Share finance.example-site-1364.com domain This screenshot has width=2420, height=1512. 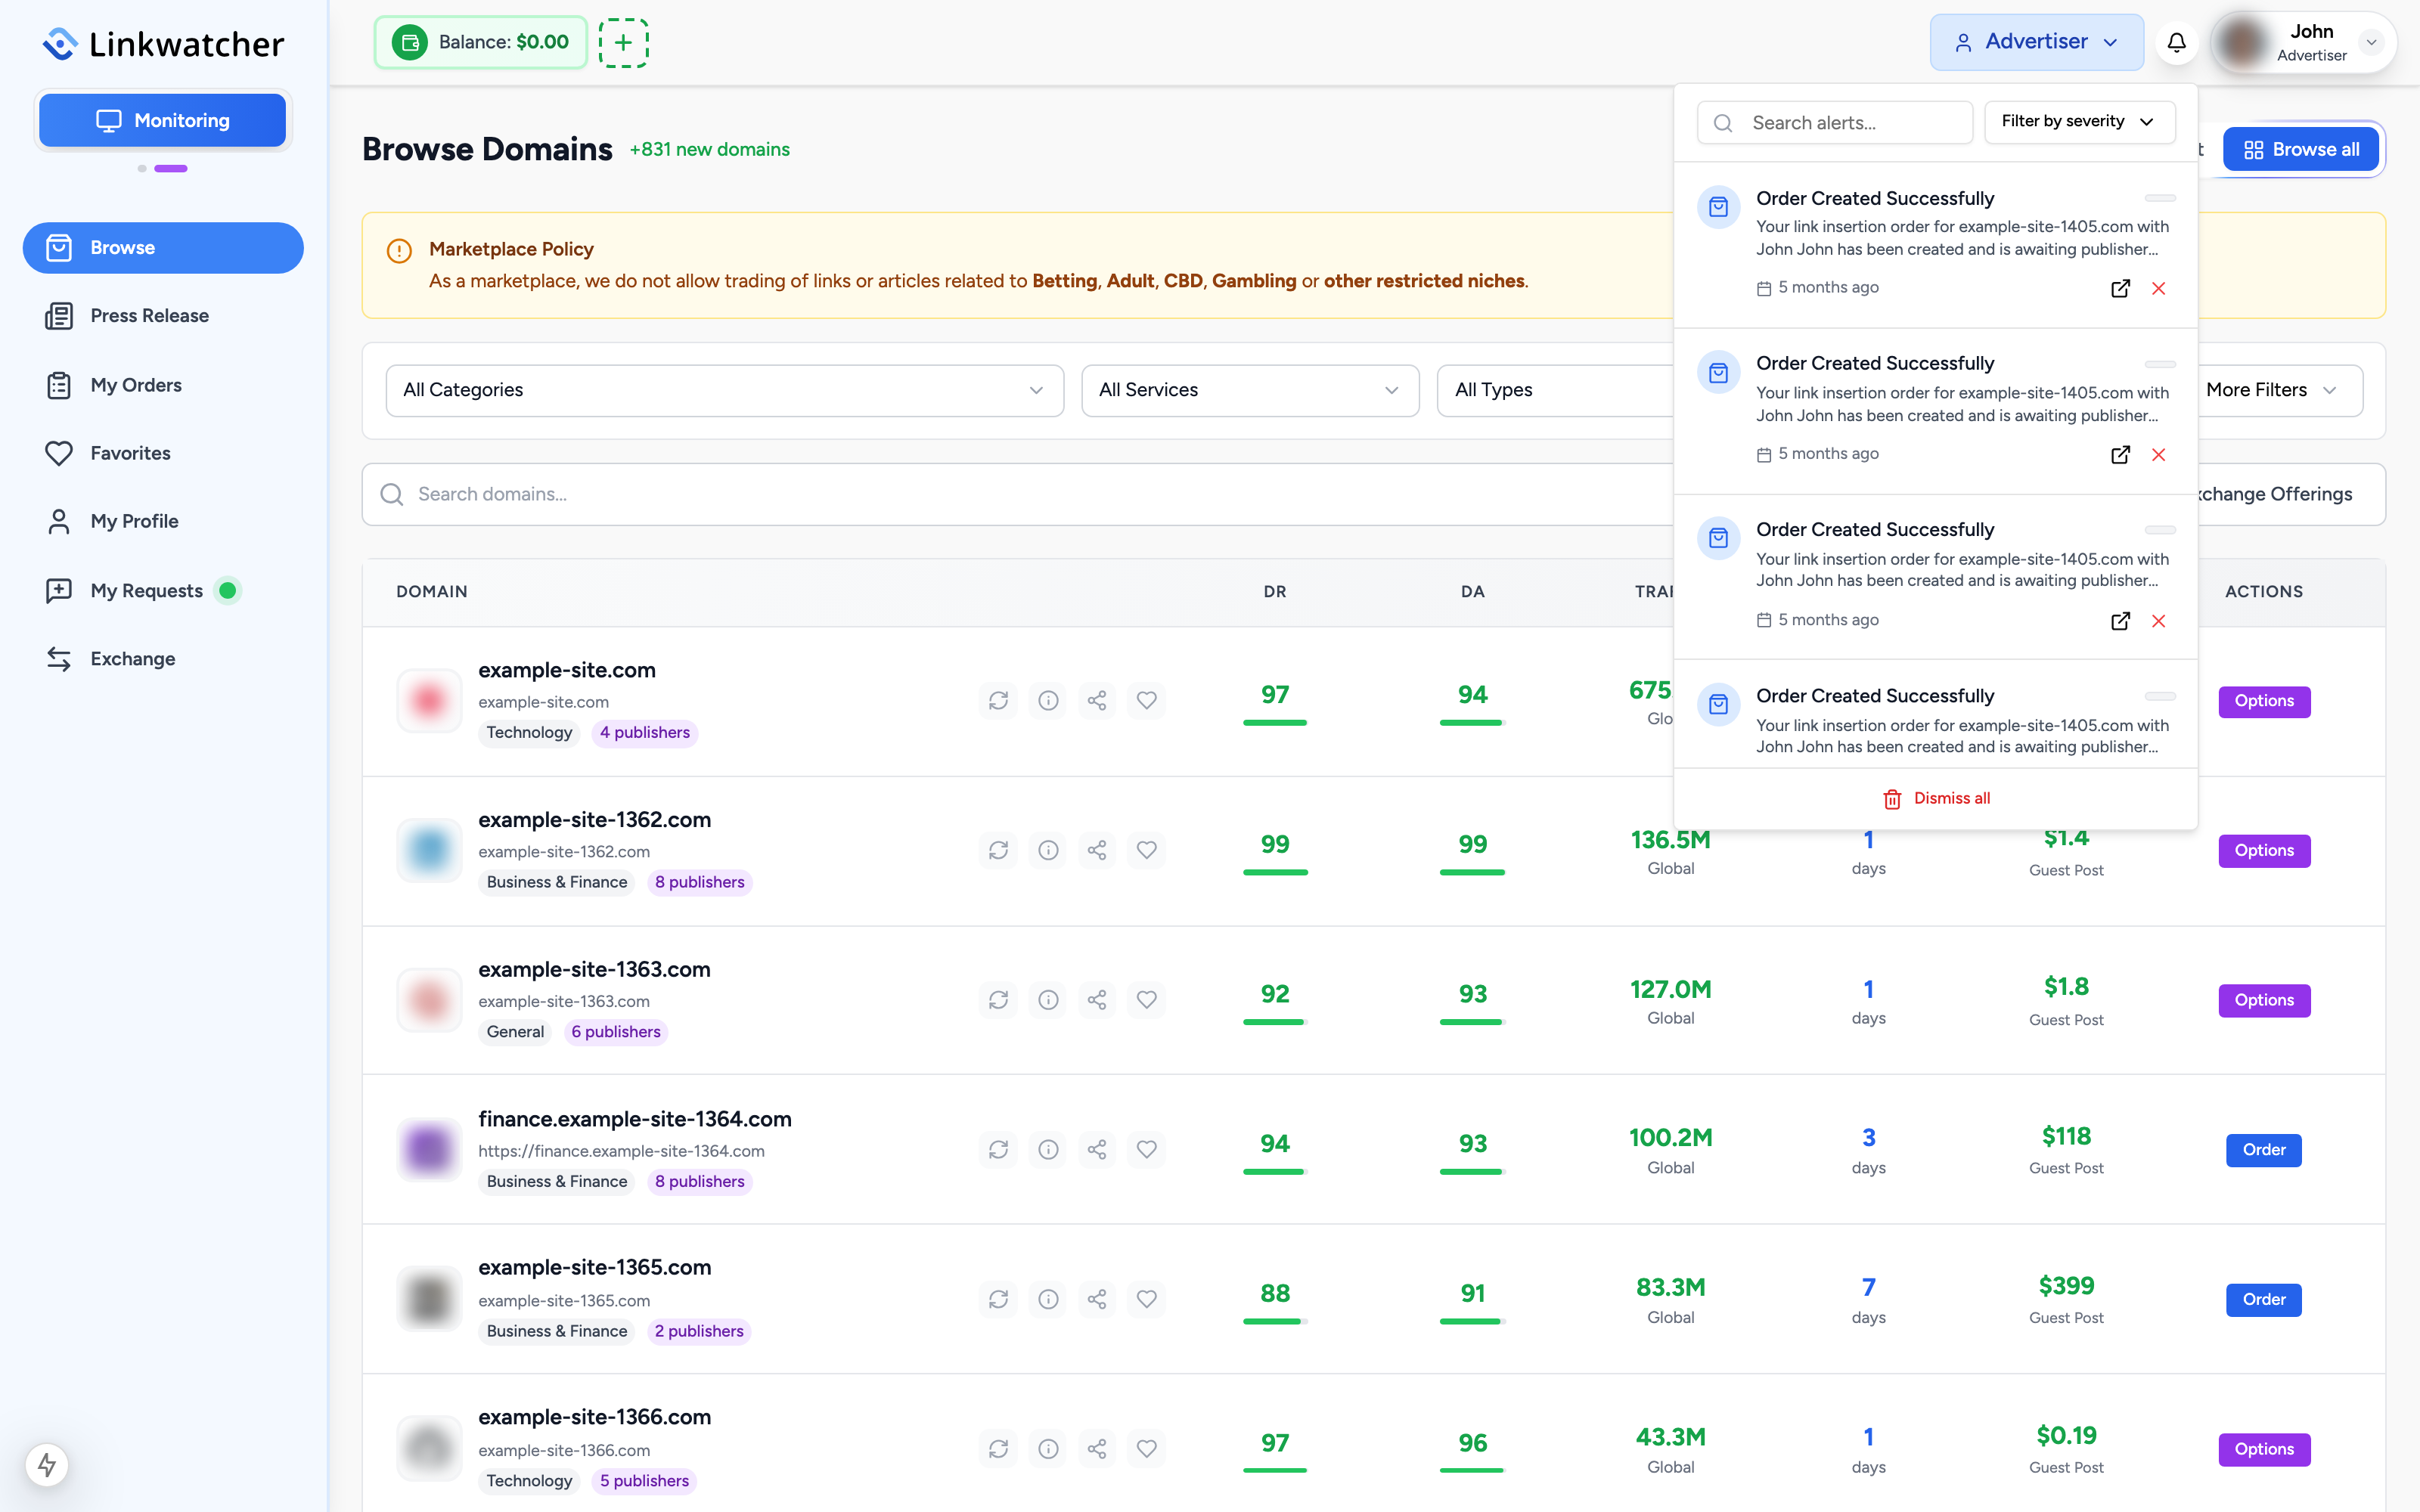coord(1097,1149)
